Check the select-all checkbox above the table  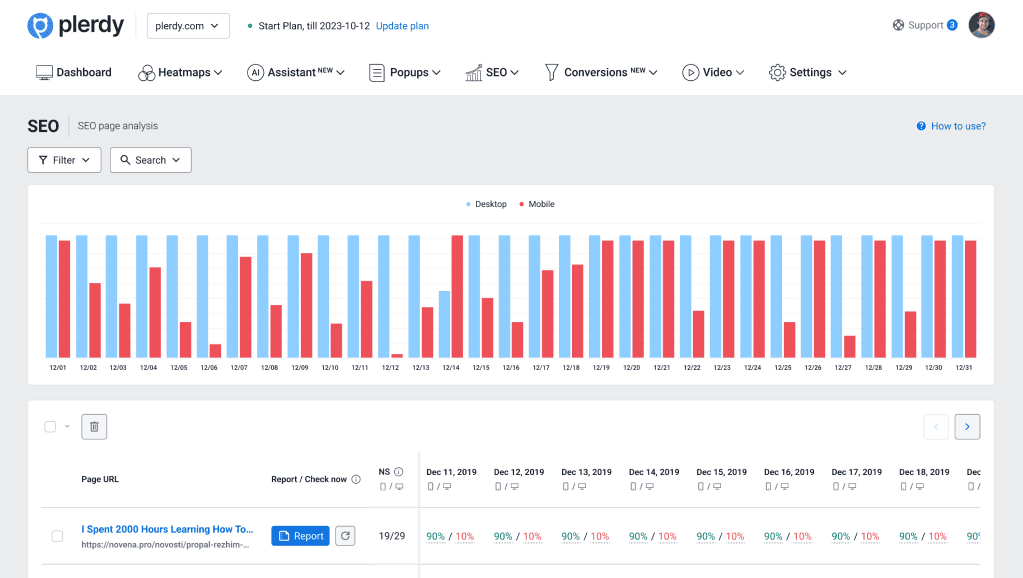click(49, 426)
